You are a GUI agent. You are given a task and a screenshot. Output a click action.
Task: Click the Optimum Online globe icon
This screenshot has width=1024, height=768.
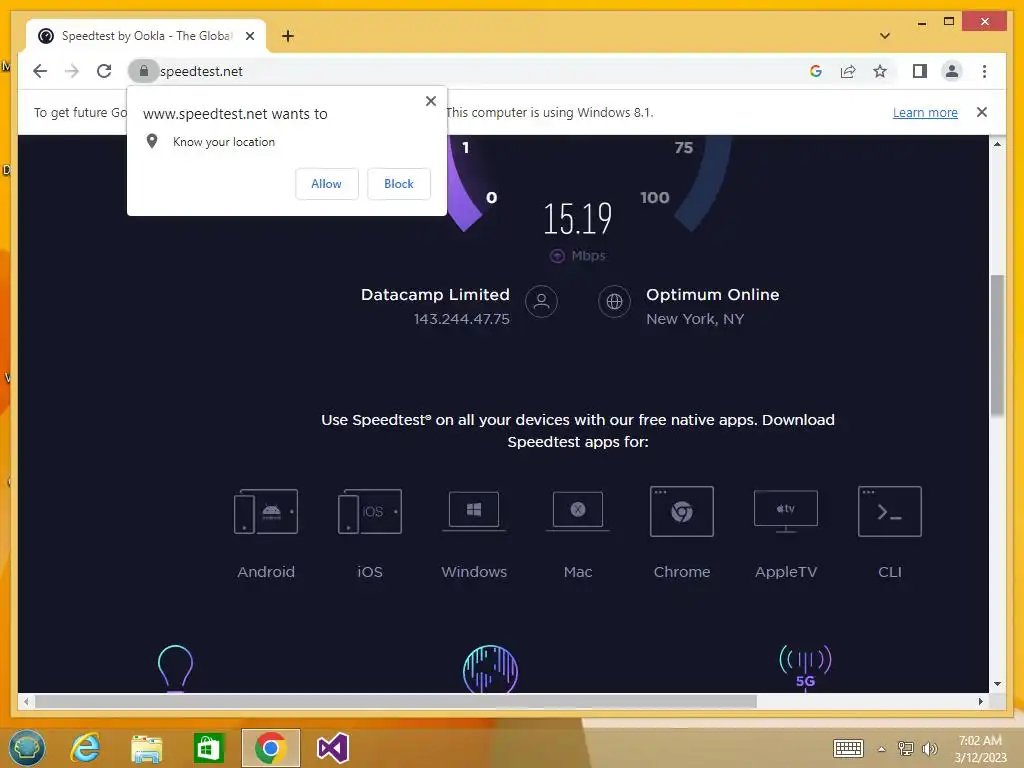[615, 302]
